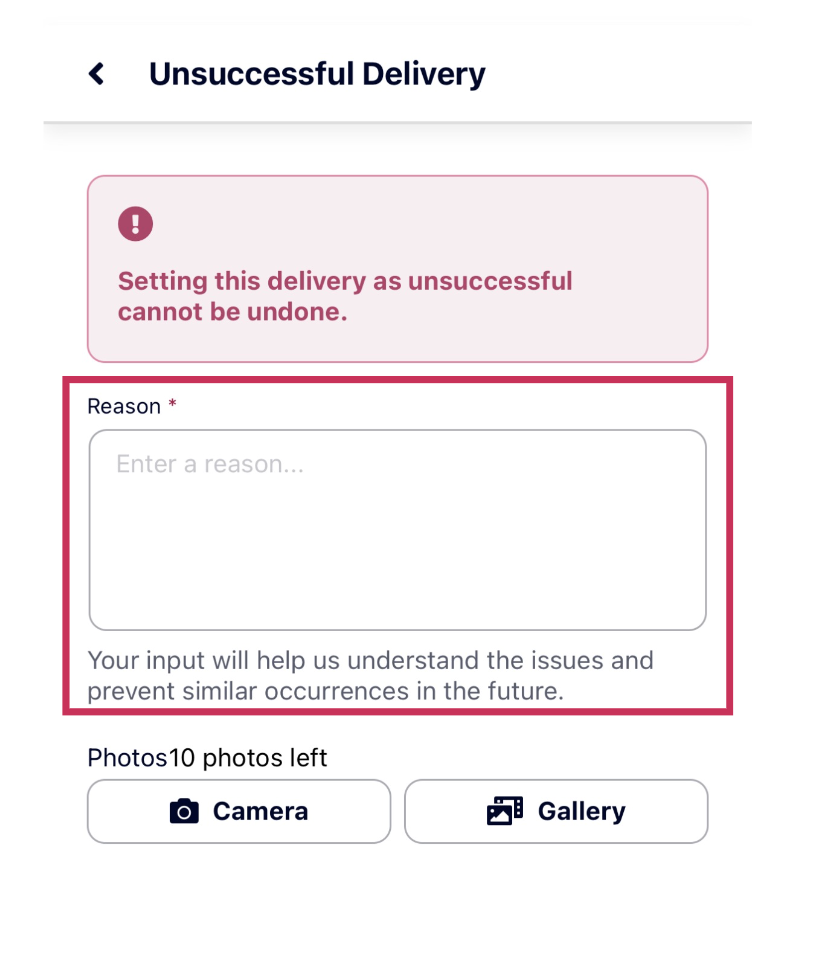Viewport: 814px width, 964px height.
Task: Click the 'cannot be undone' warning message
Action: (x=233, y=312)
